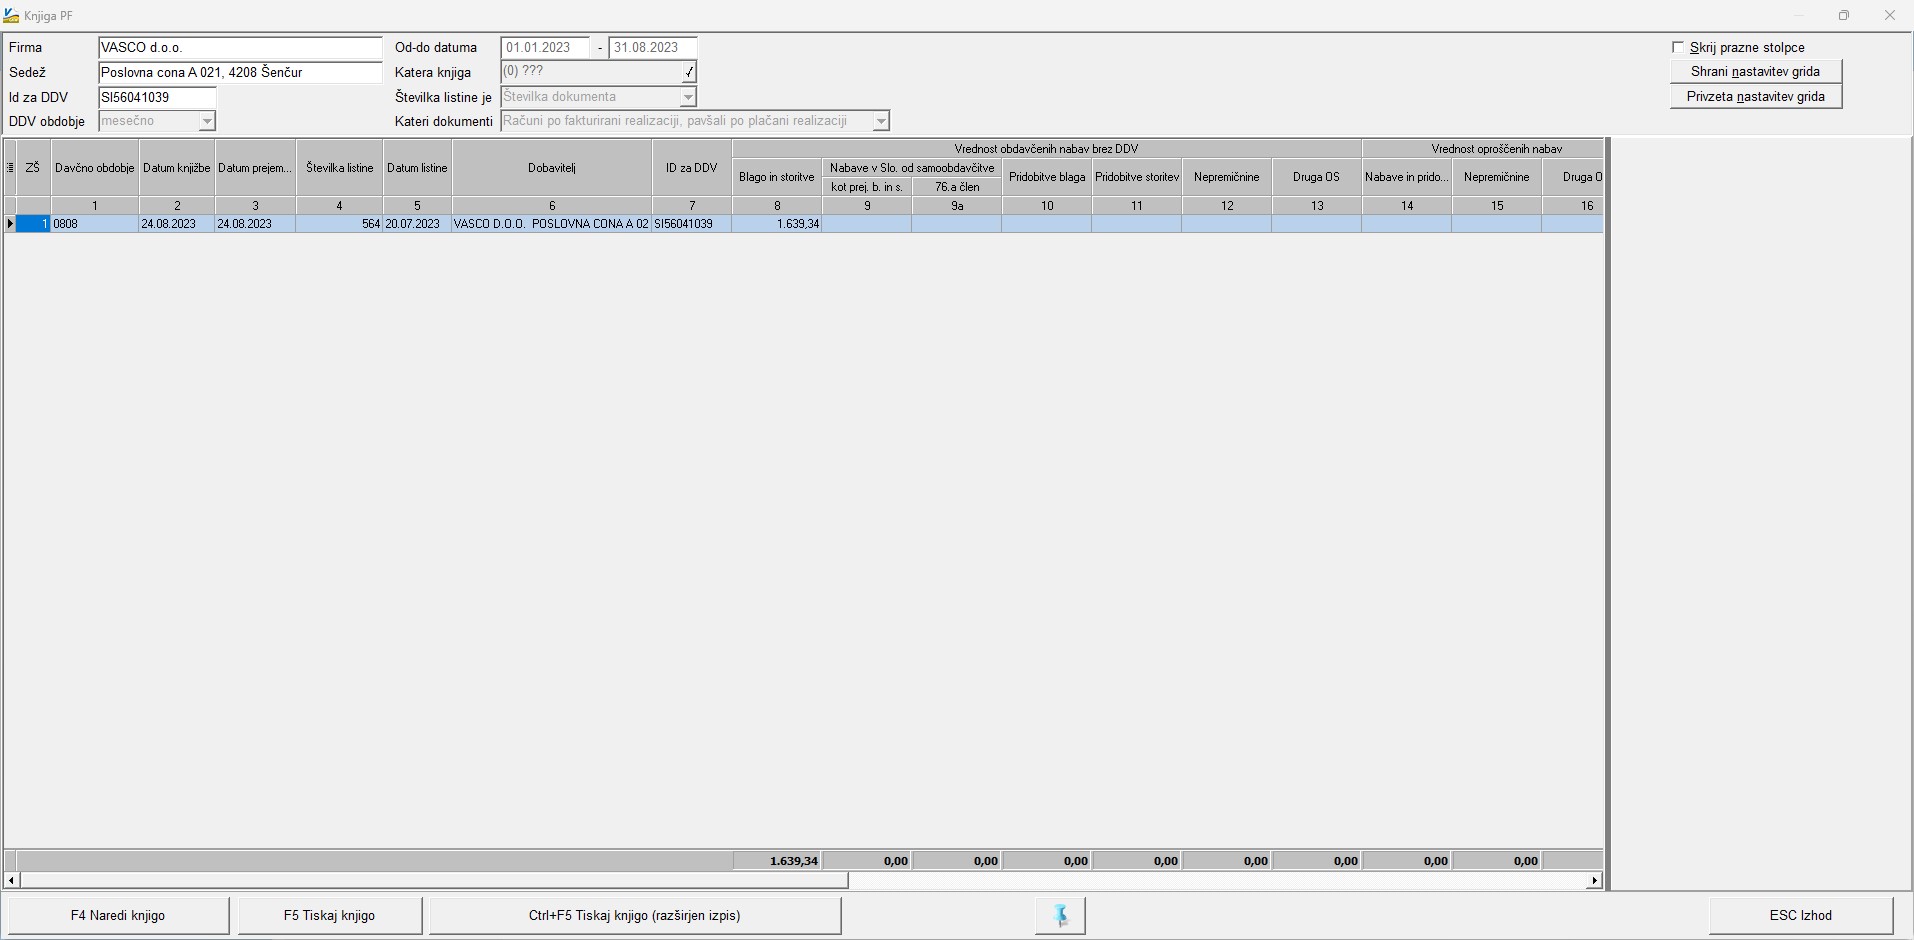Click Privzeta nastavitev grida button
The width and height of the screenshot is (1914, 940).
(1755, 97)
